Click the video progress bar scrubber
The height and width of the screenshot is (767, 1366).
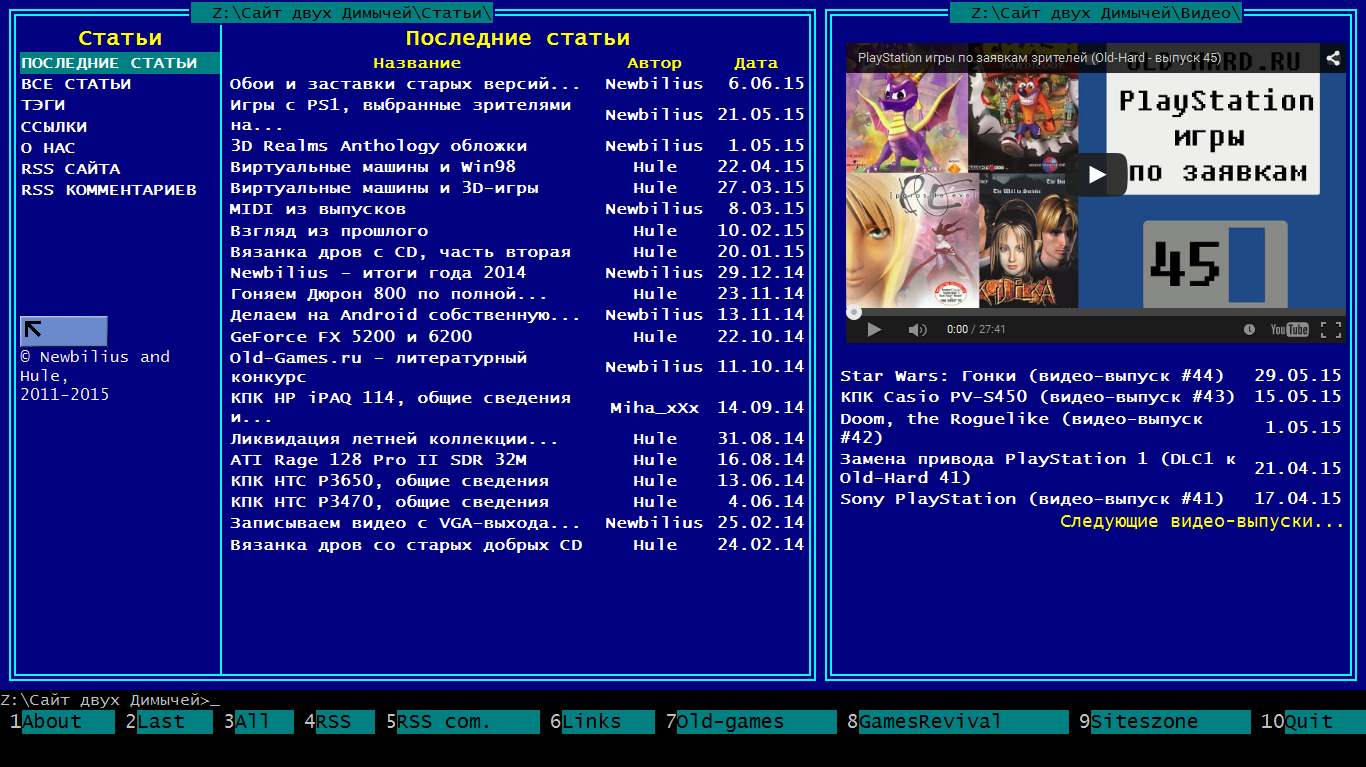coord(854,312)
